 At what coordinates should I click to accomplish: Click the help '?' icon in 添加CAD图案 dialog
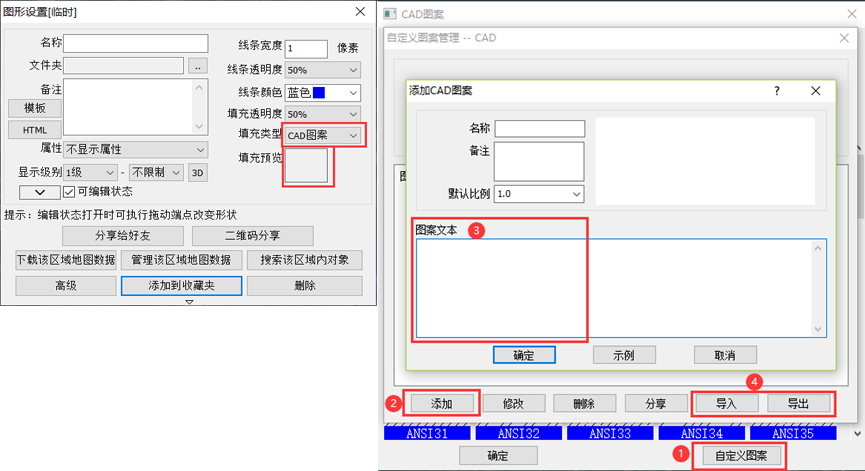[x=777, y=90]
